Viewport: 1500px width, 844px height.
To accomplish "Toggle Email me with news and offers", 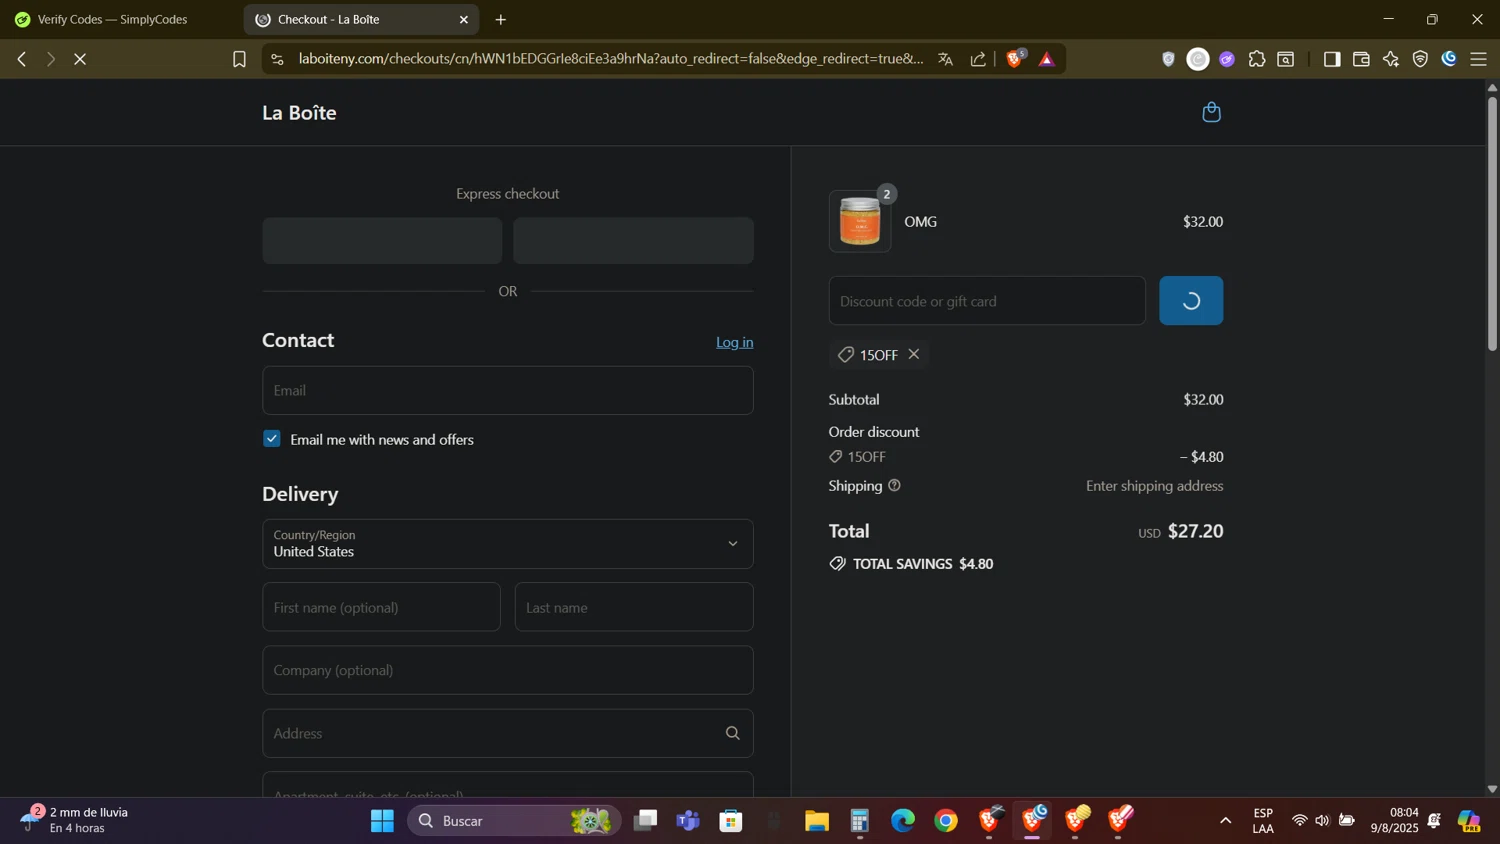I will (x=272, y=439).
